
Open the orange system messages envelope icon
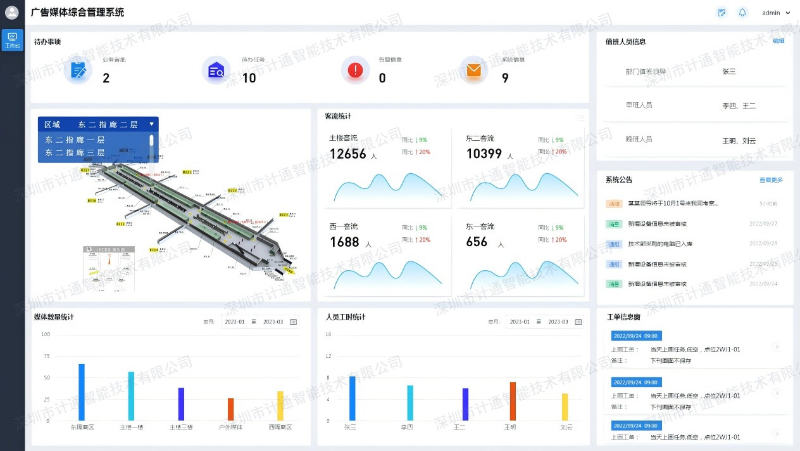(473, 70)
